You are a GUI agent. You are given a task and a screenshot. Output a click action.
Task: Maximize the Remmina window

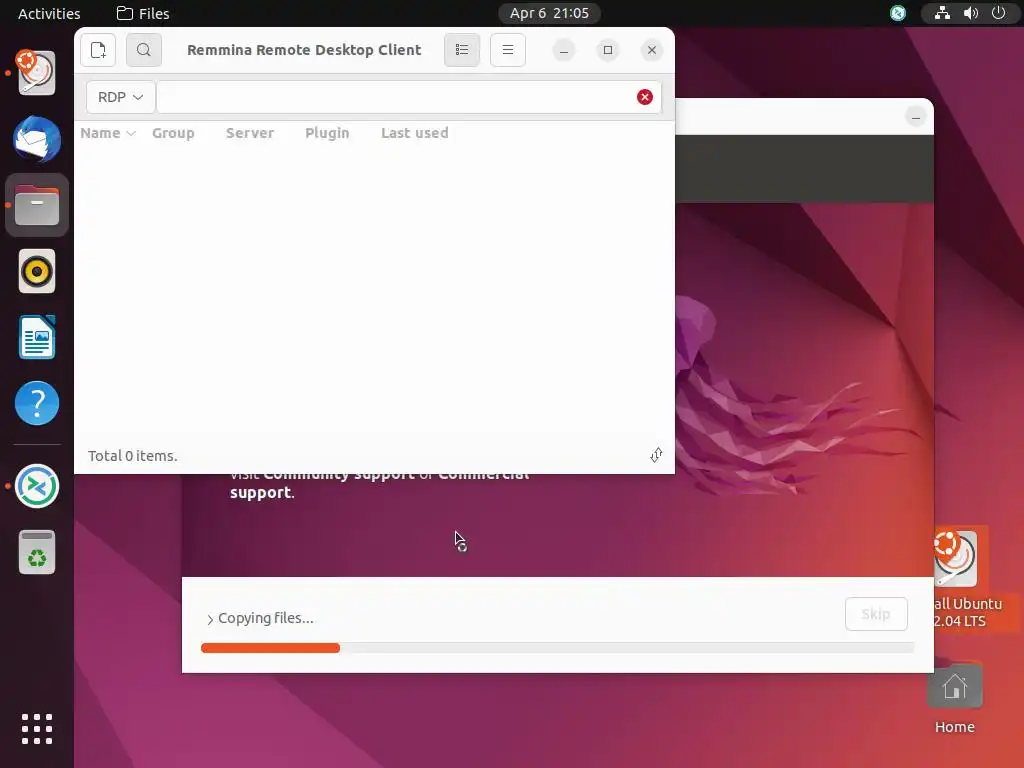(608, 50)
